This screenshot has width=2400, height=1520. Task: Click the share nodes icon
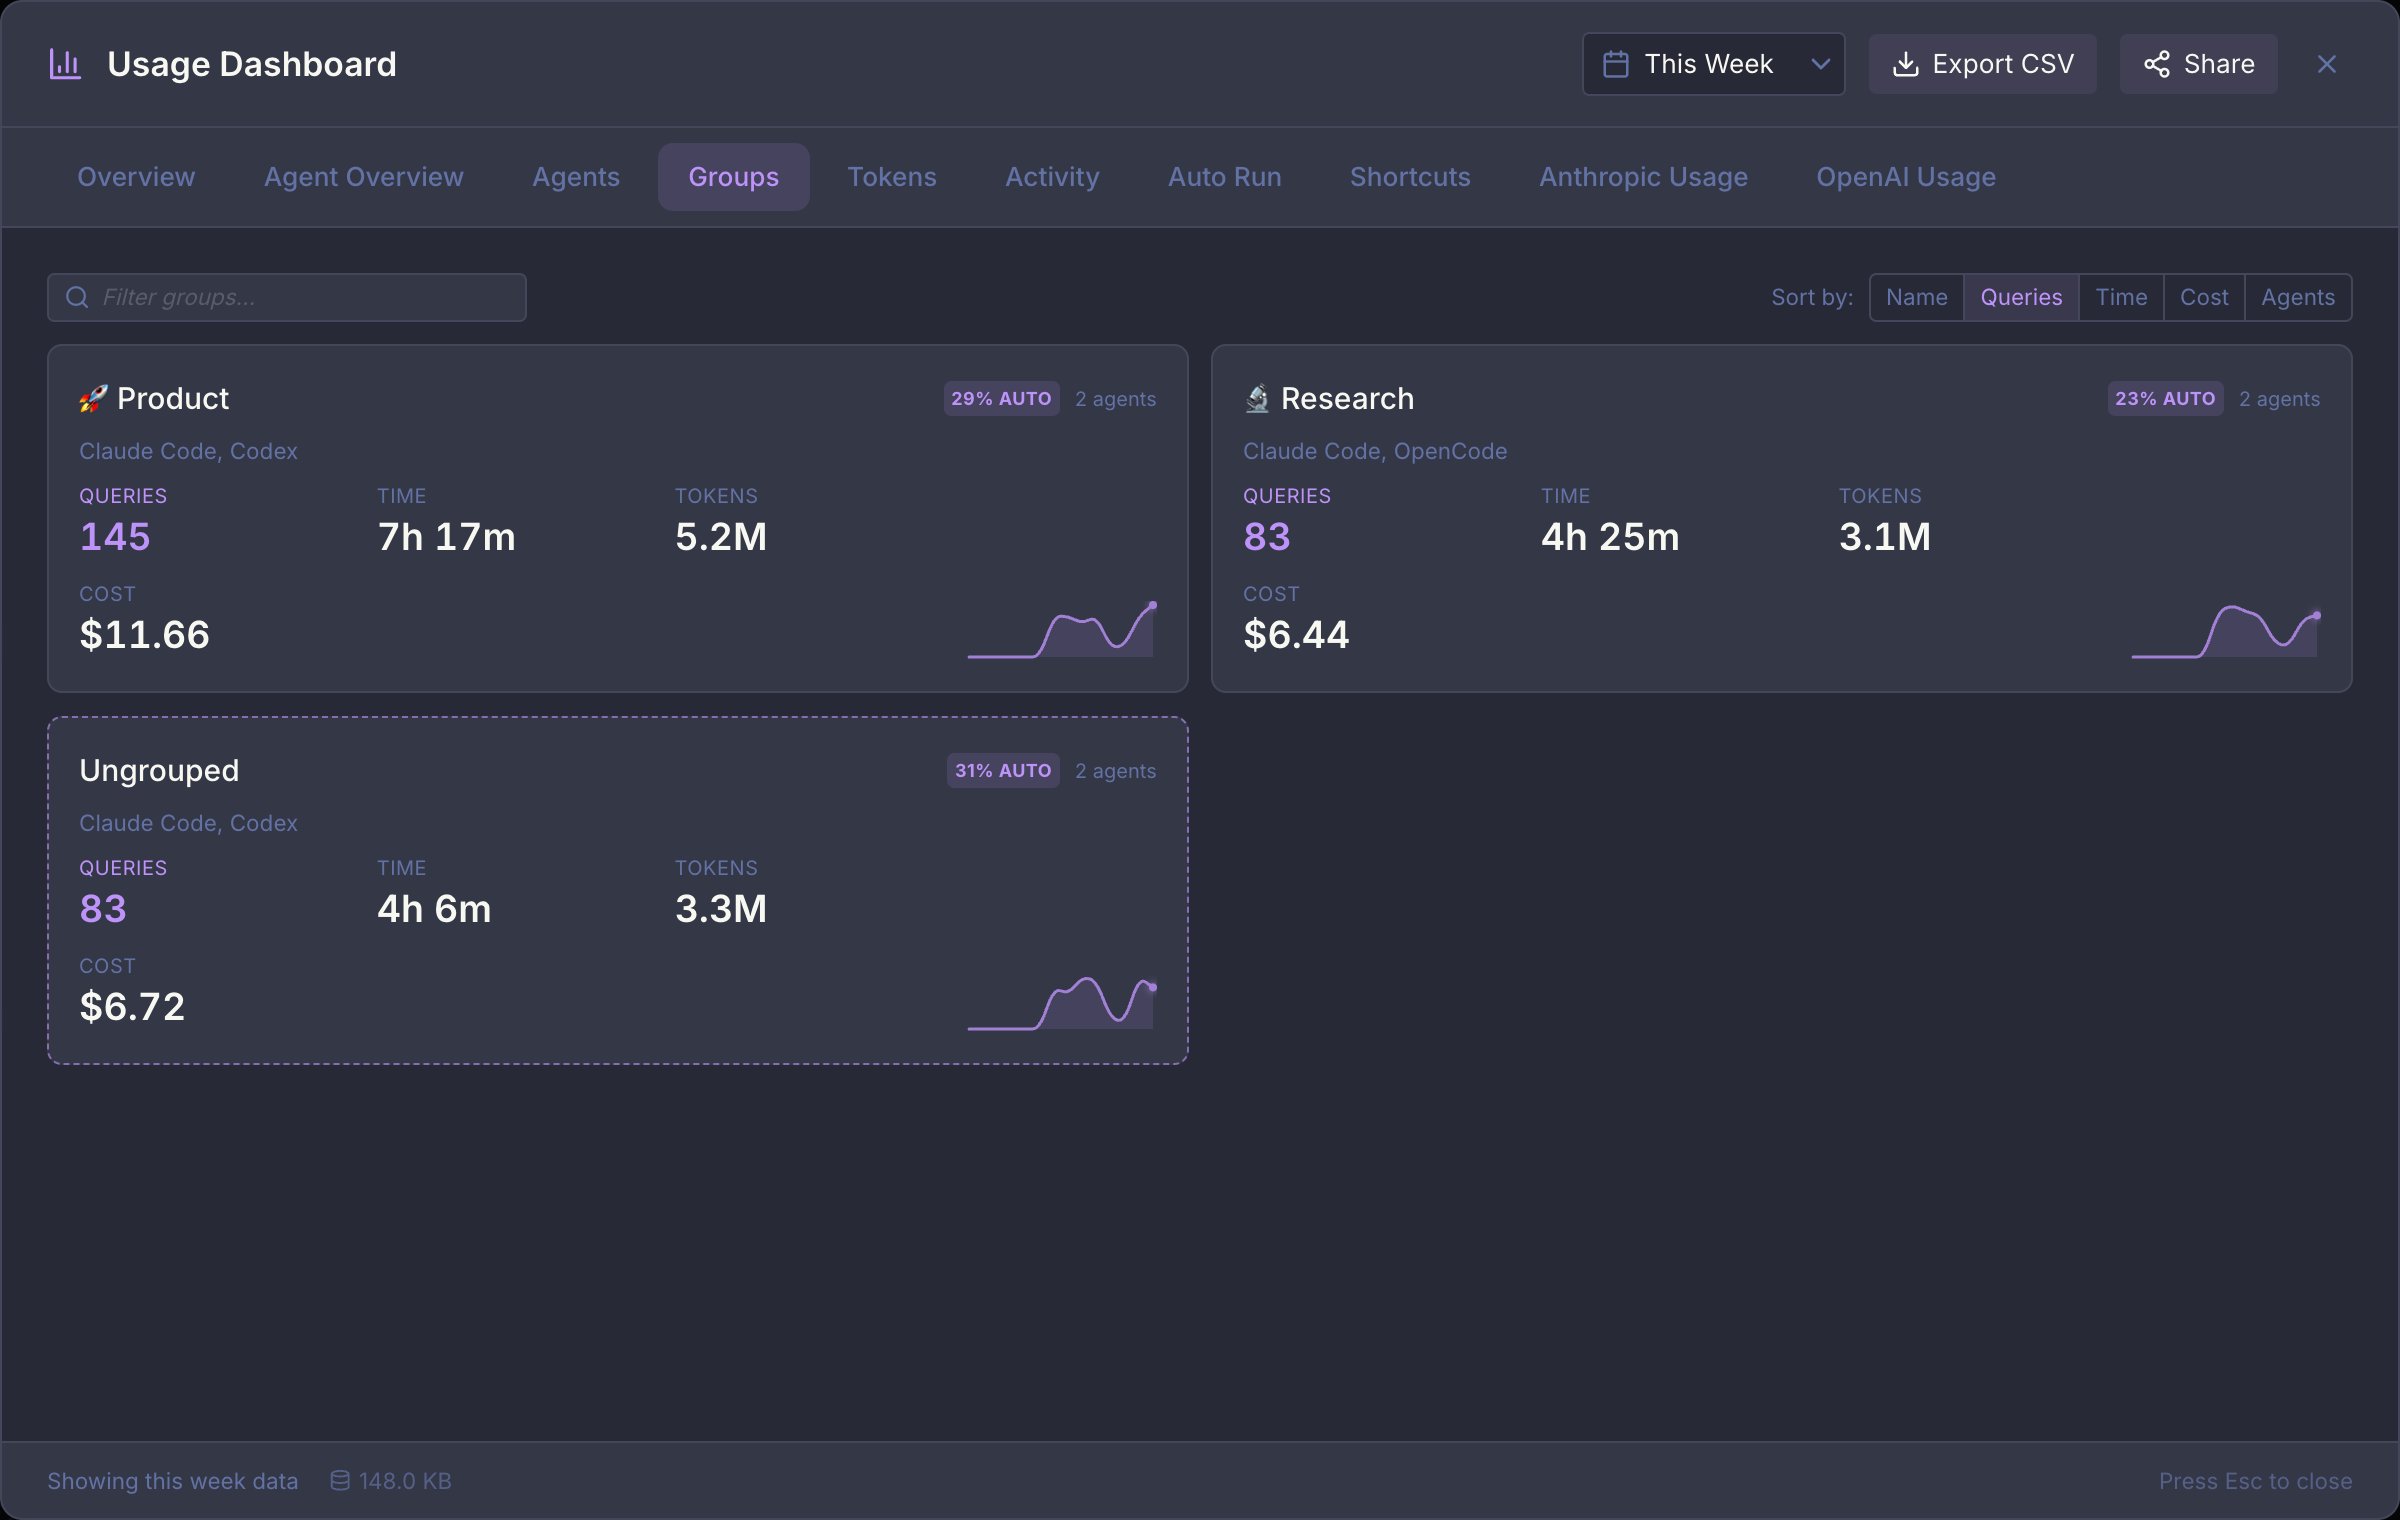[2157, 64]
